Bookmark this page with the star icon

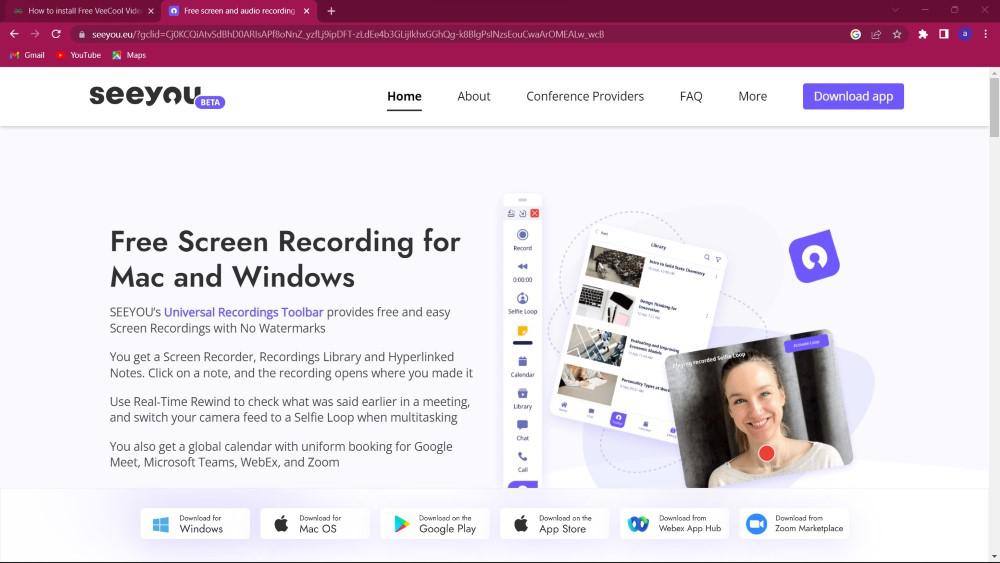[x=897, y=34]
